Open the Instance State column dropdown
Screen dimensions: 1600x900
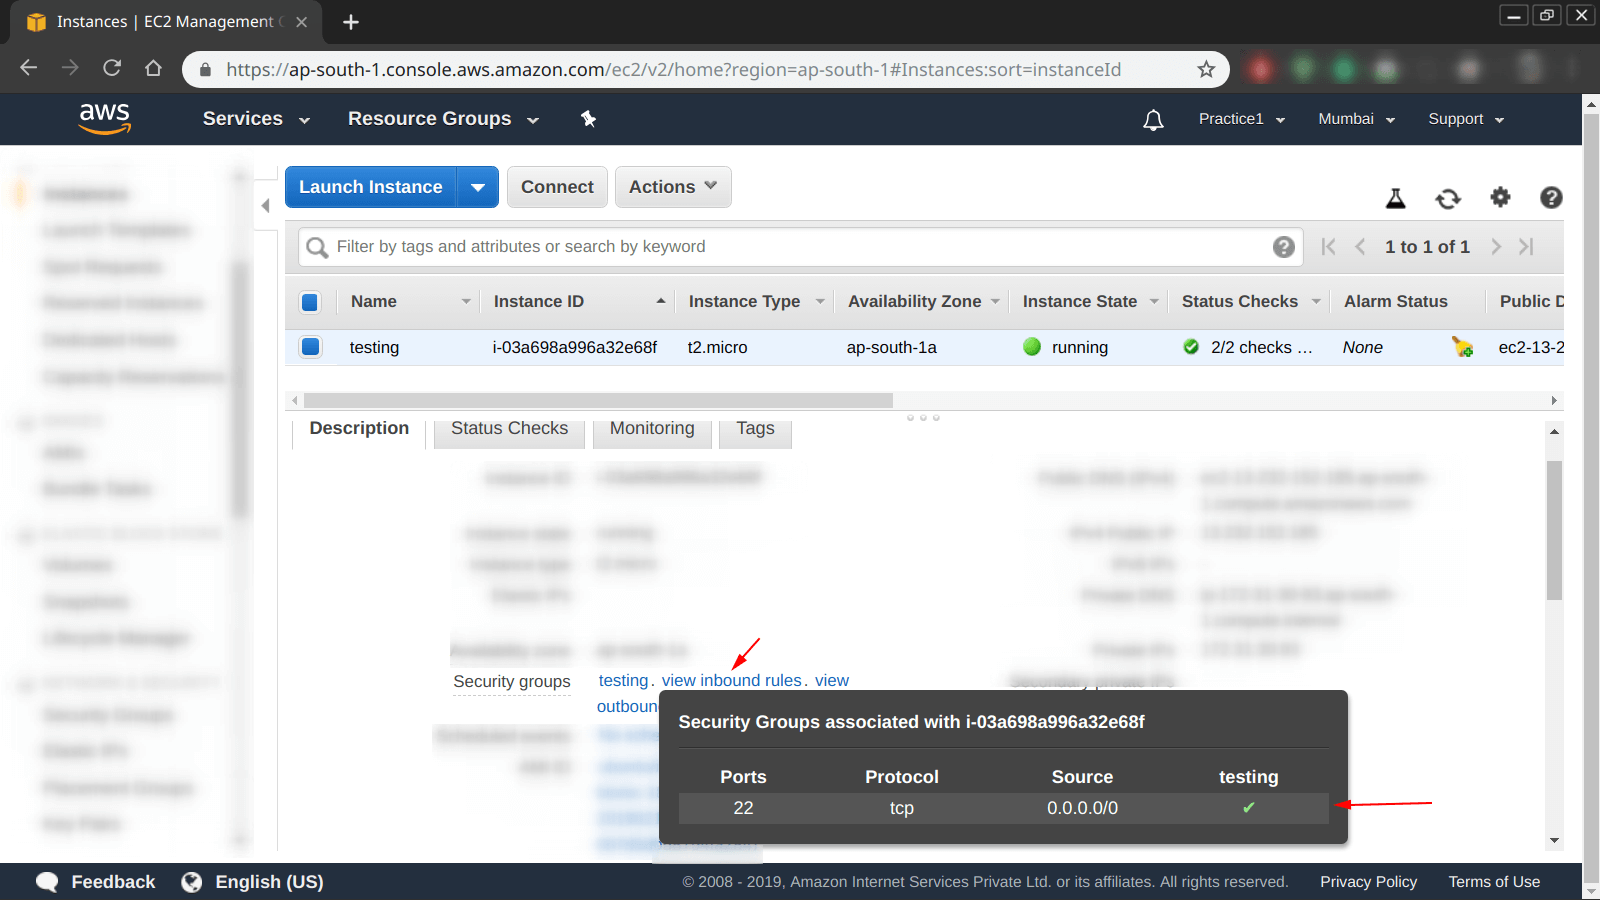coord(1154,302)
